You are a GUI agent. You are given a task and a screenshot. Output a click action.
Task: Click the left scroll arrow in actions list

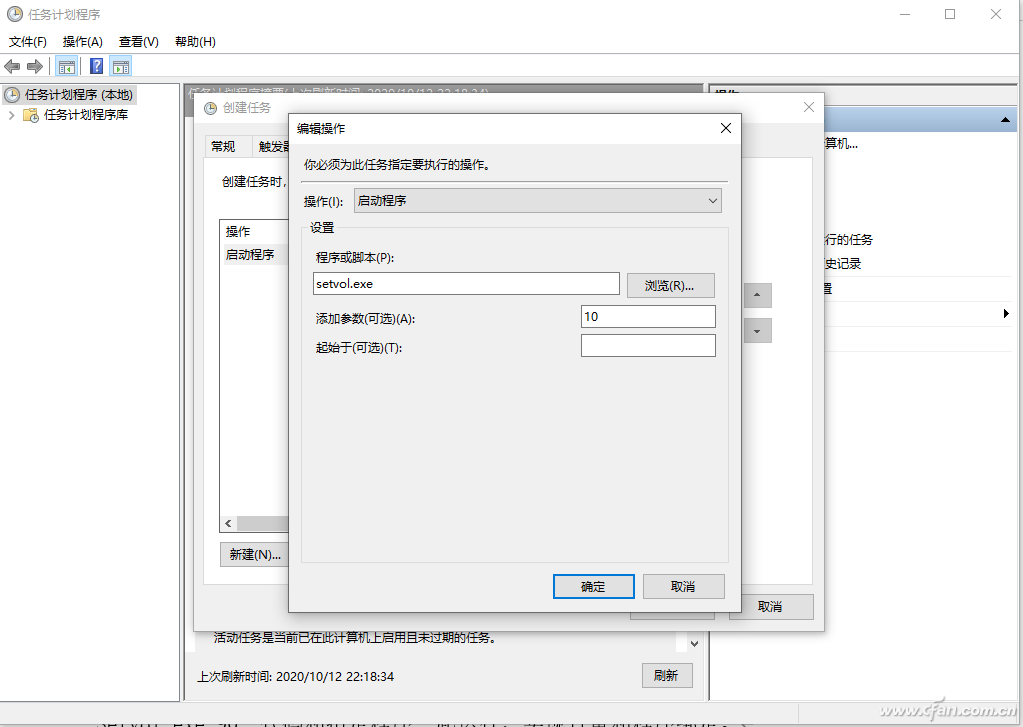coord(228,523)
